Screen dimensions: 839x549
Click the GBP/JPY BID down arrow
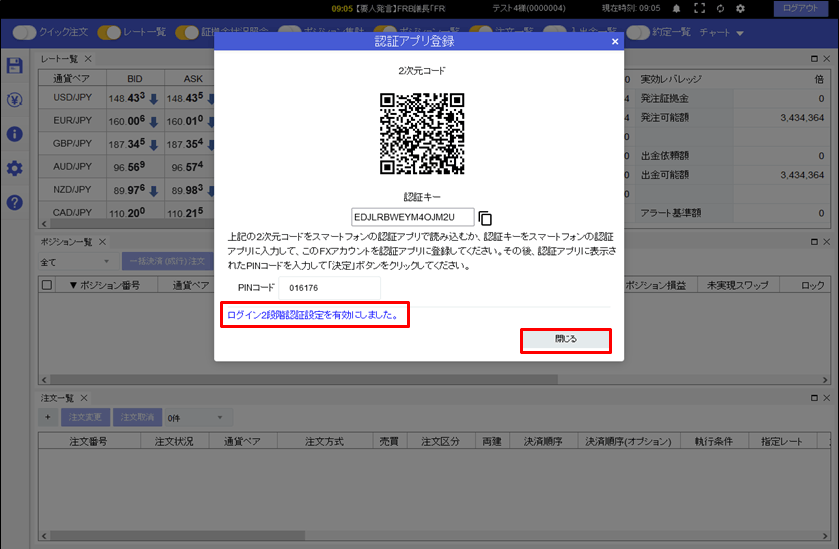(154, 144)
